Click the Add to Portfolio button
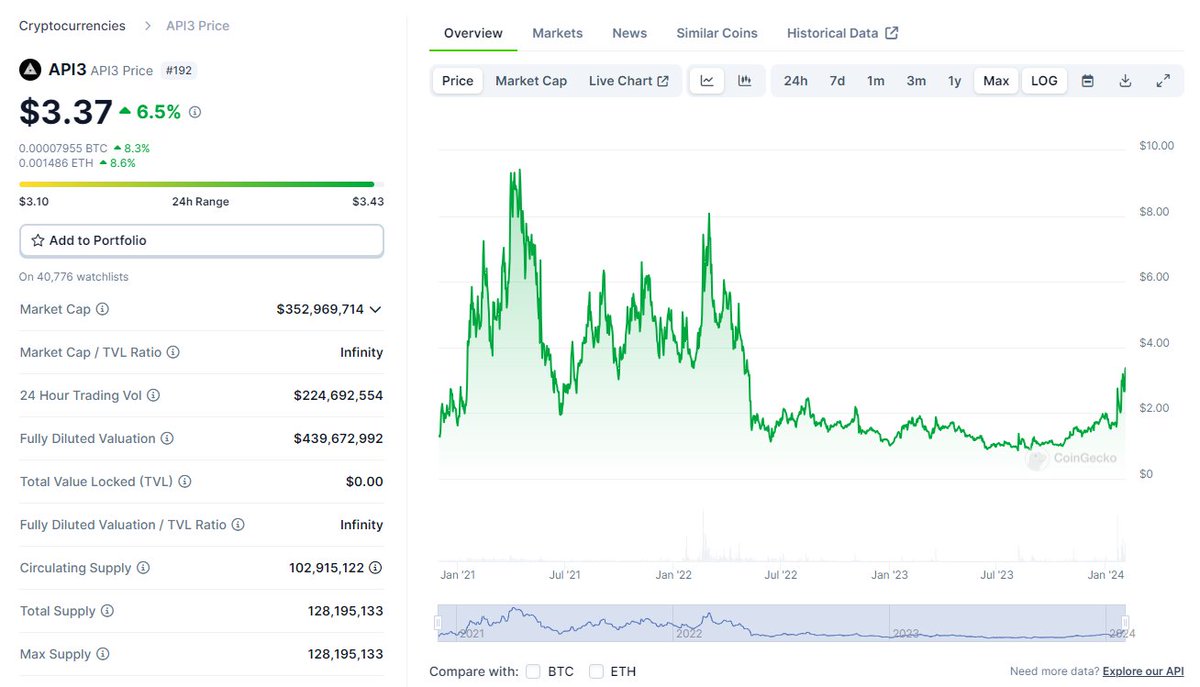 201,241
